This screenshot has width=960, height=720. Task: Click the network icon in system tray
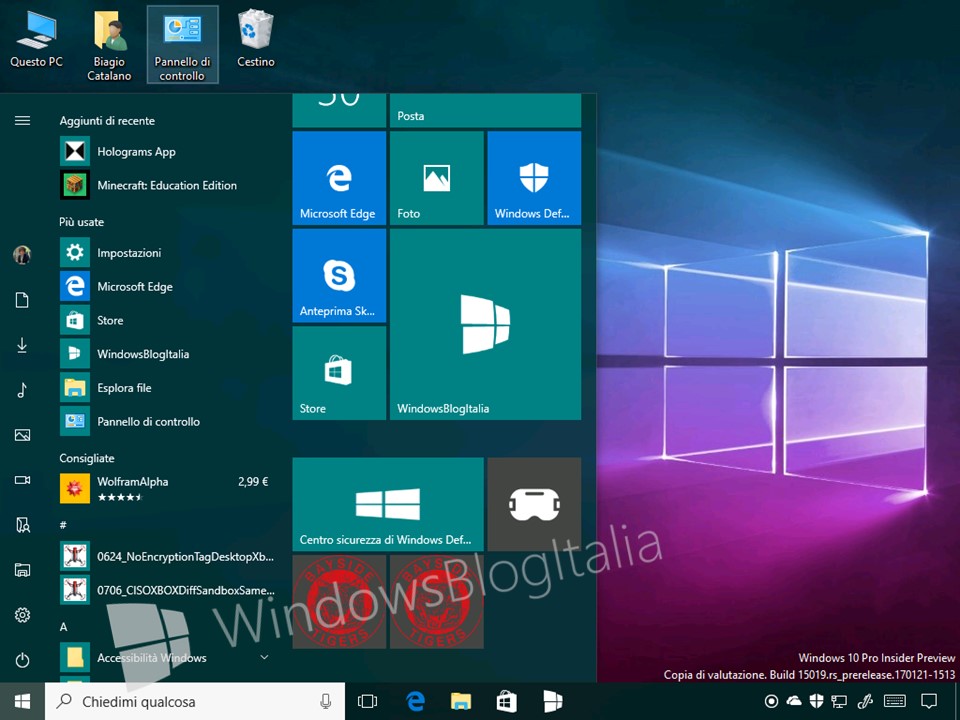(839, 702)
